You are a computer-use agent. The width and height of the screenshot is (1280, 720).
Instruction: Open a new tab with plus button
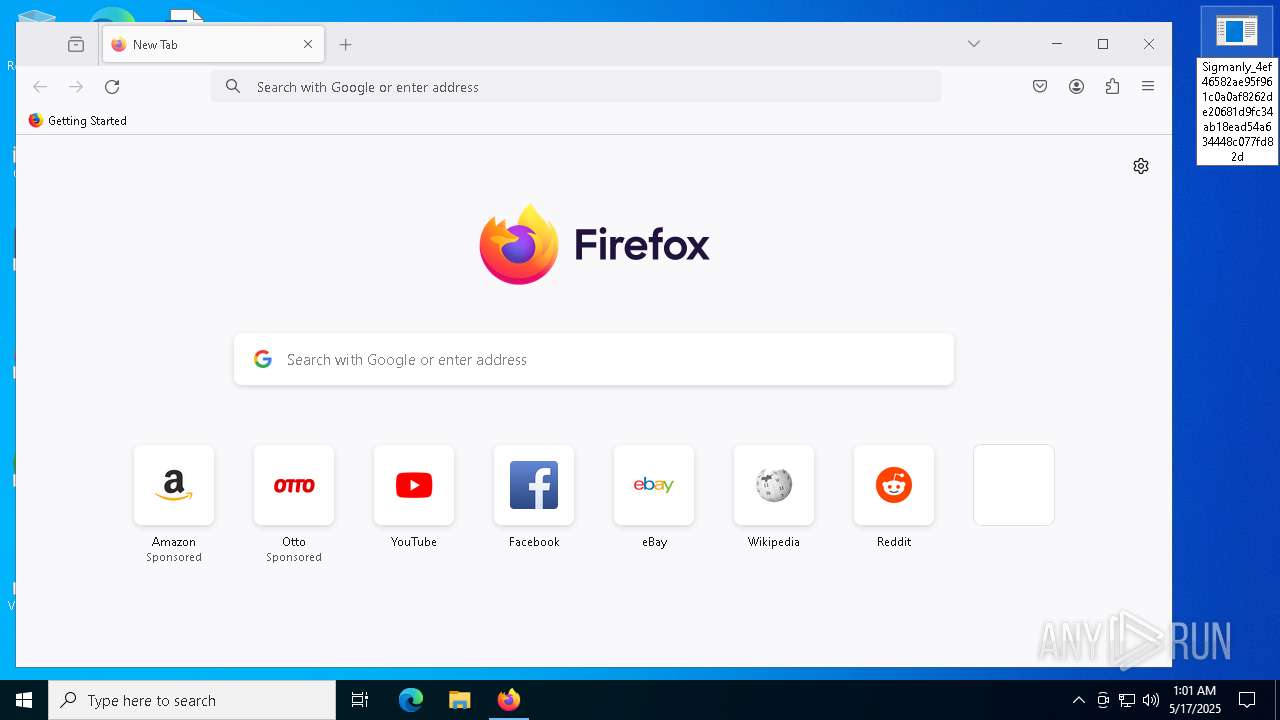345,44
